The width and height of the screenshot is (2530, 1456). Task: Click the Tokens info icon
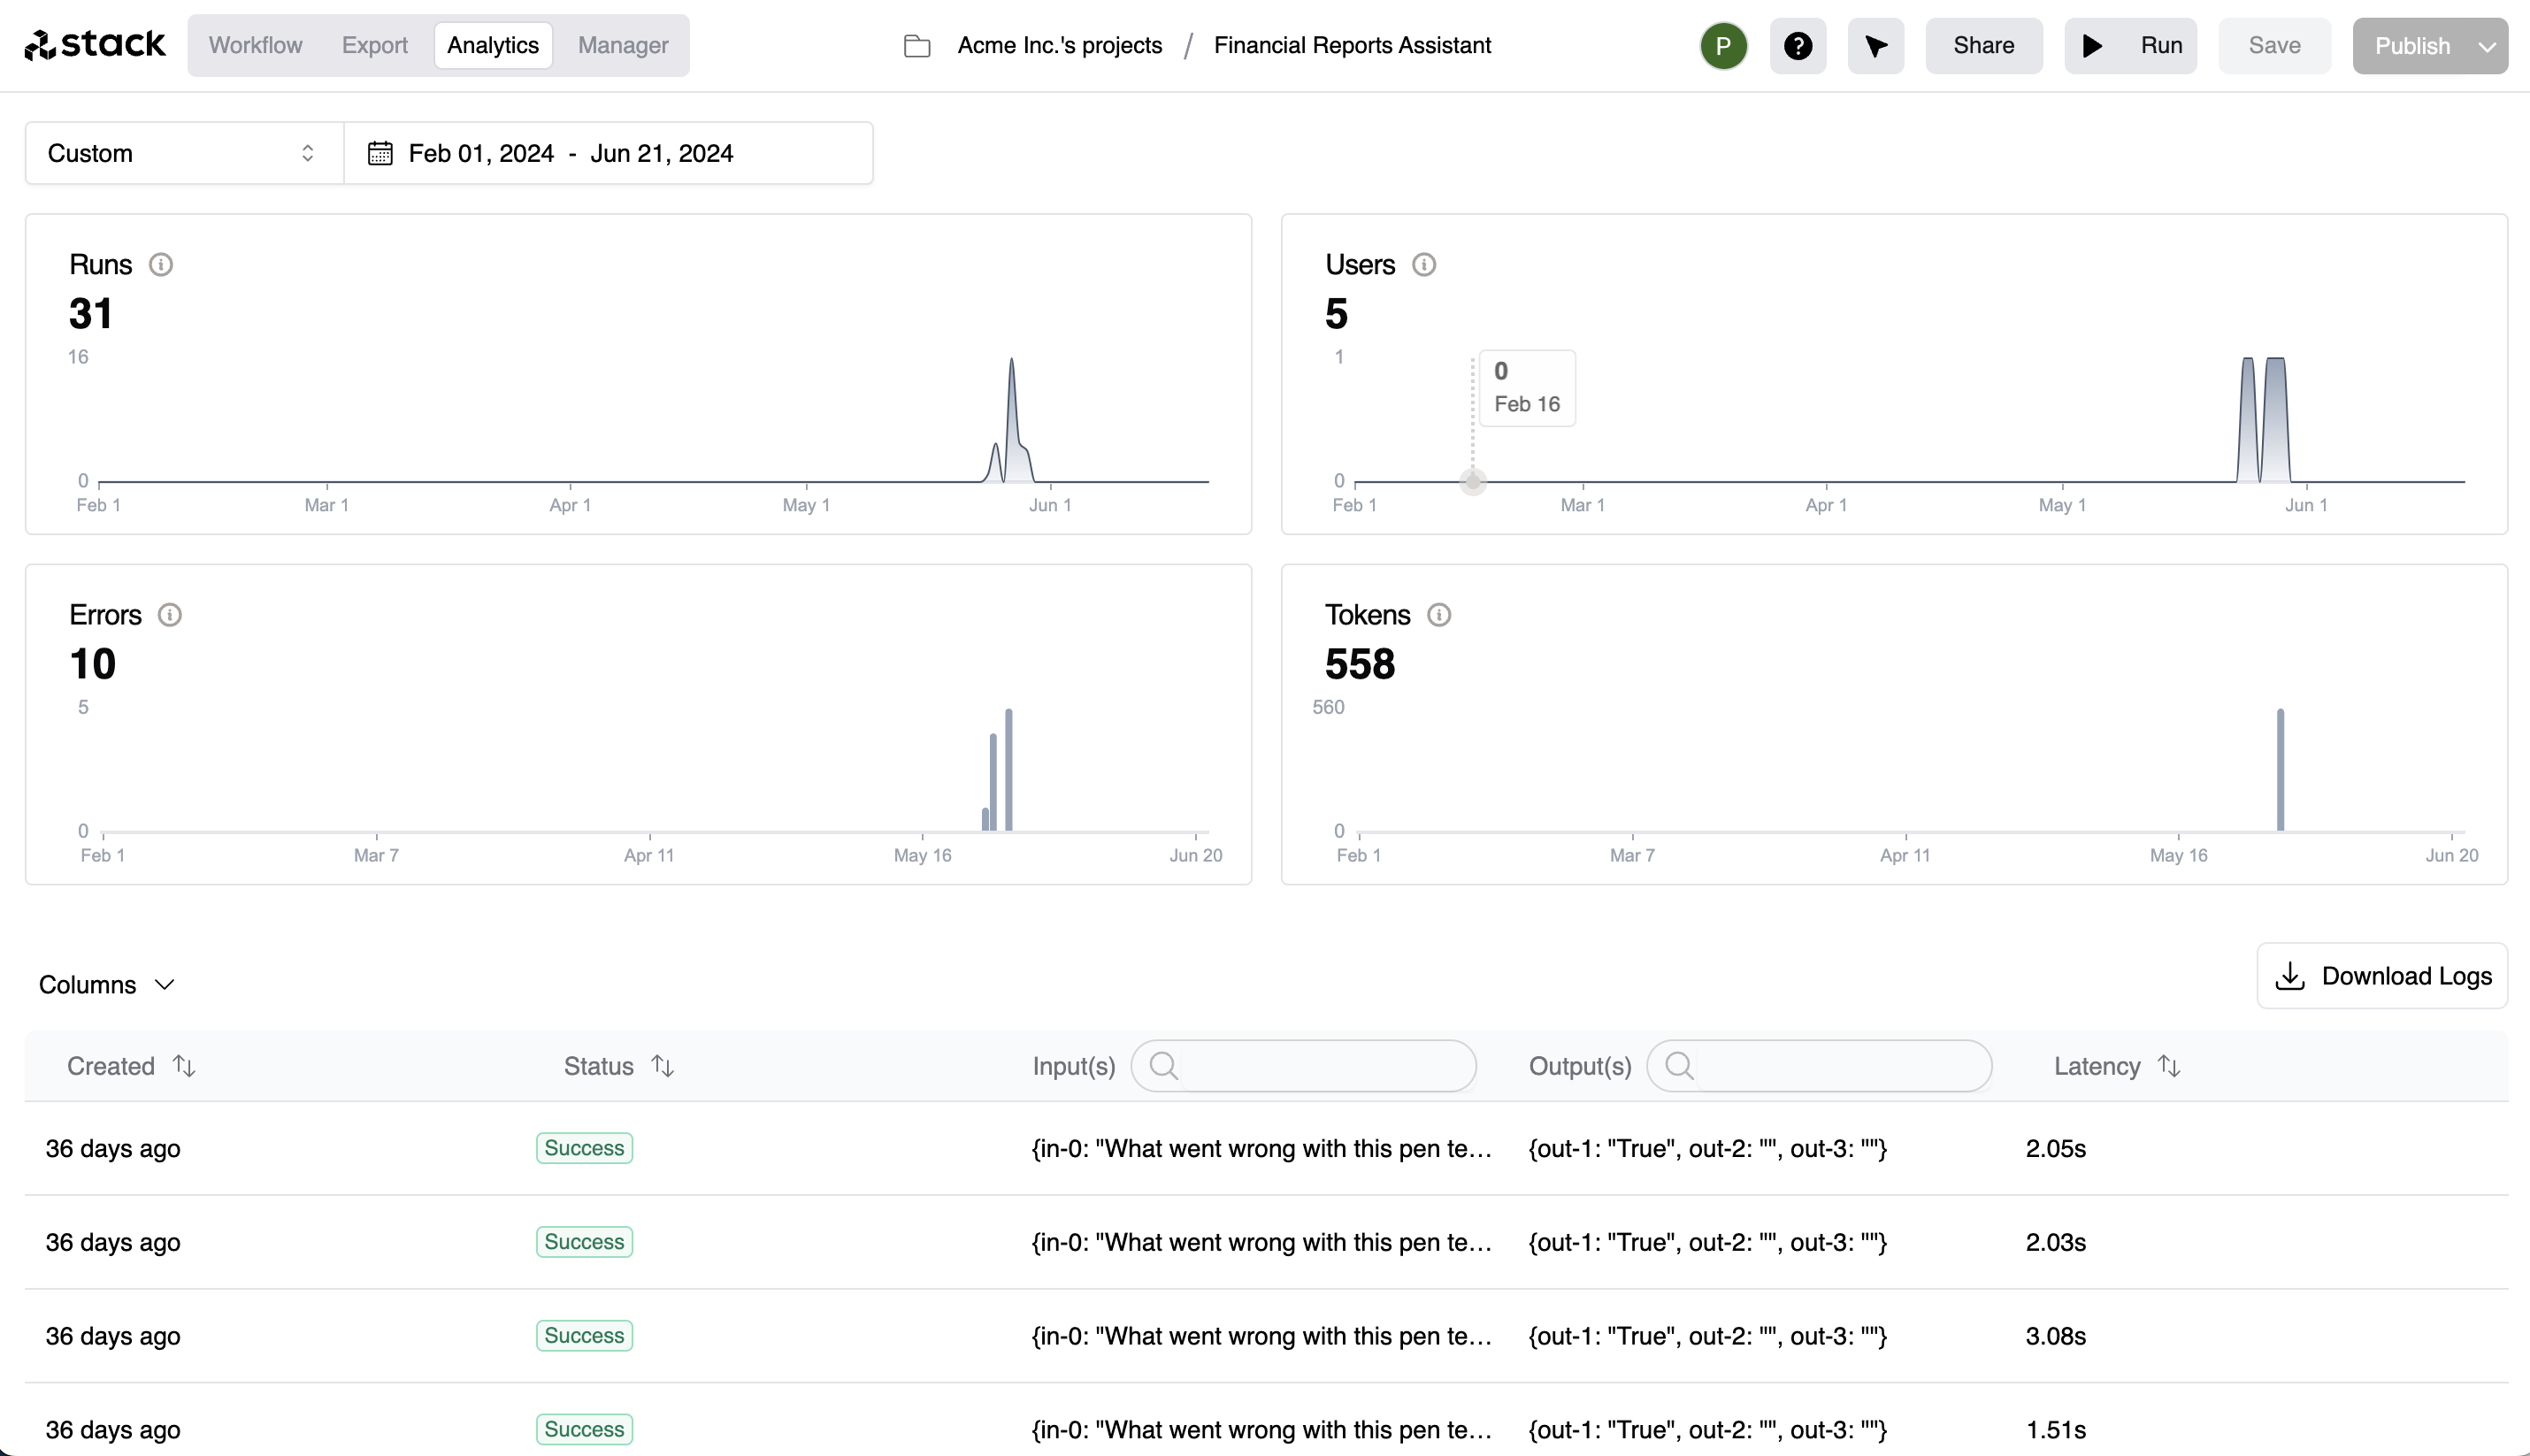[x=1439, y=615]
